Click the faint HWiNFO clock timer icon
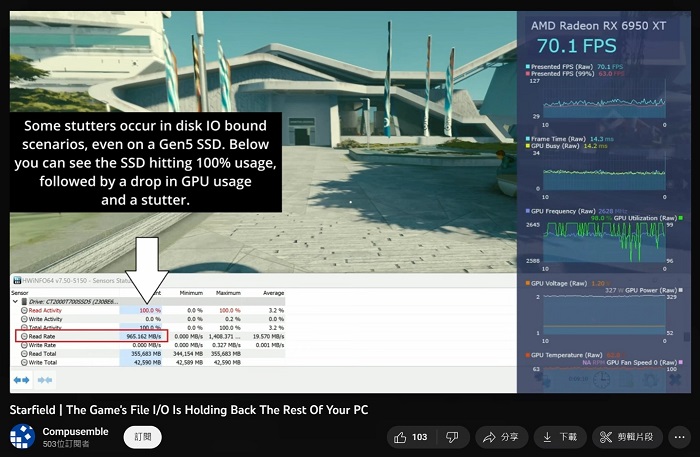The image size is (700, 457). pos(601,380)
